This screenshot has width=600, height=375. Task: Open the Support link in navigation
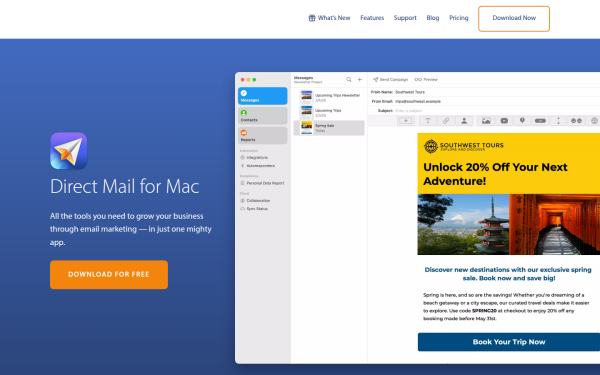pos(405,18)
